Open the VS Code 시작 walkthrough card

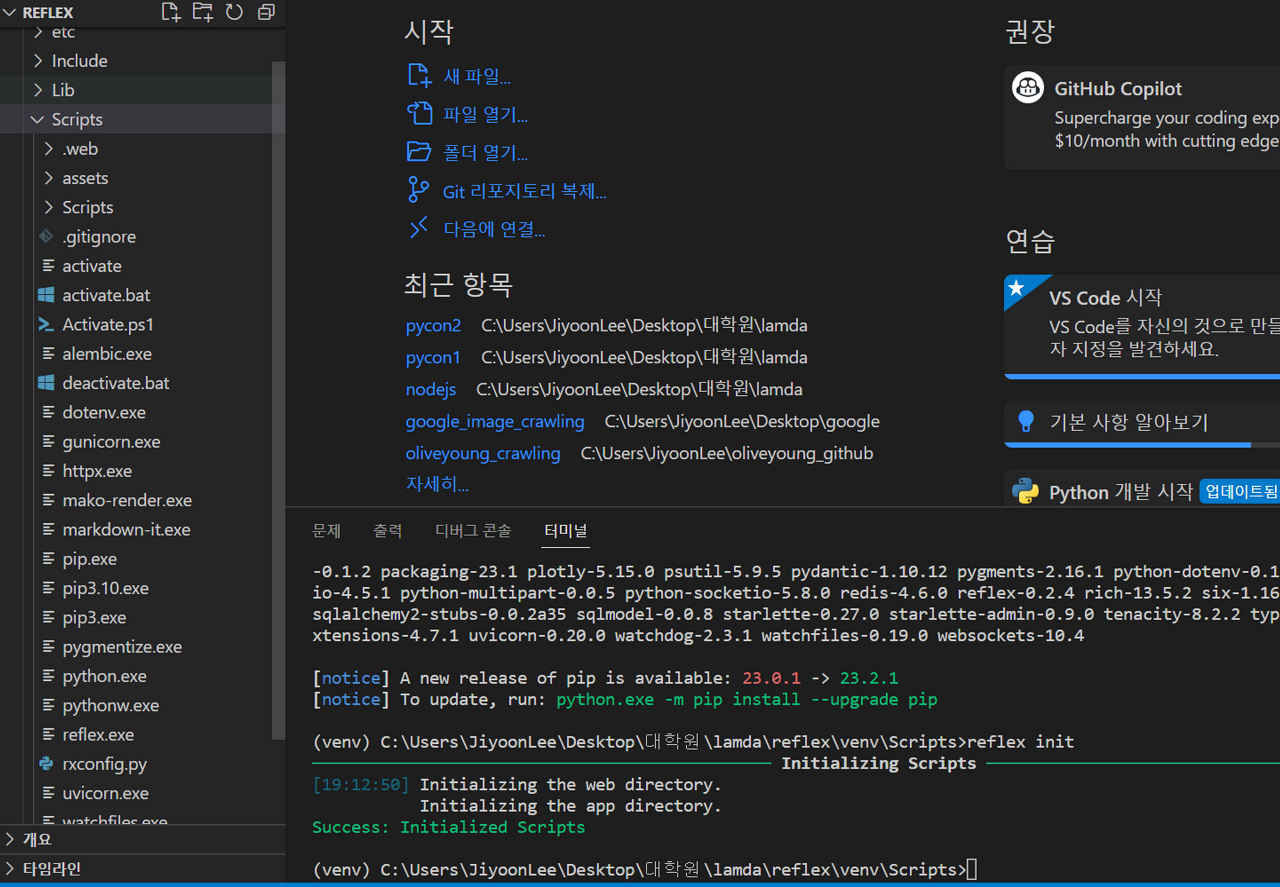coord(1142,326)
